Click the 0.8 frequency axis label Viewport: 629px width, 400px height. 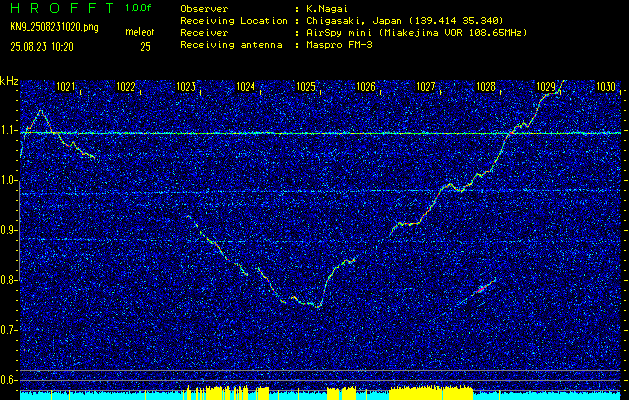(8, 280)
